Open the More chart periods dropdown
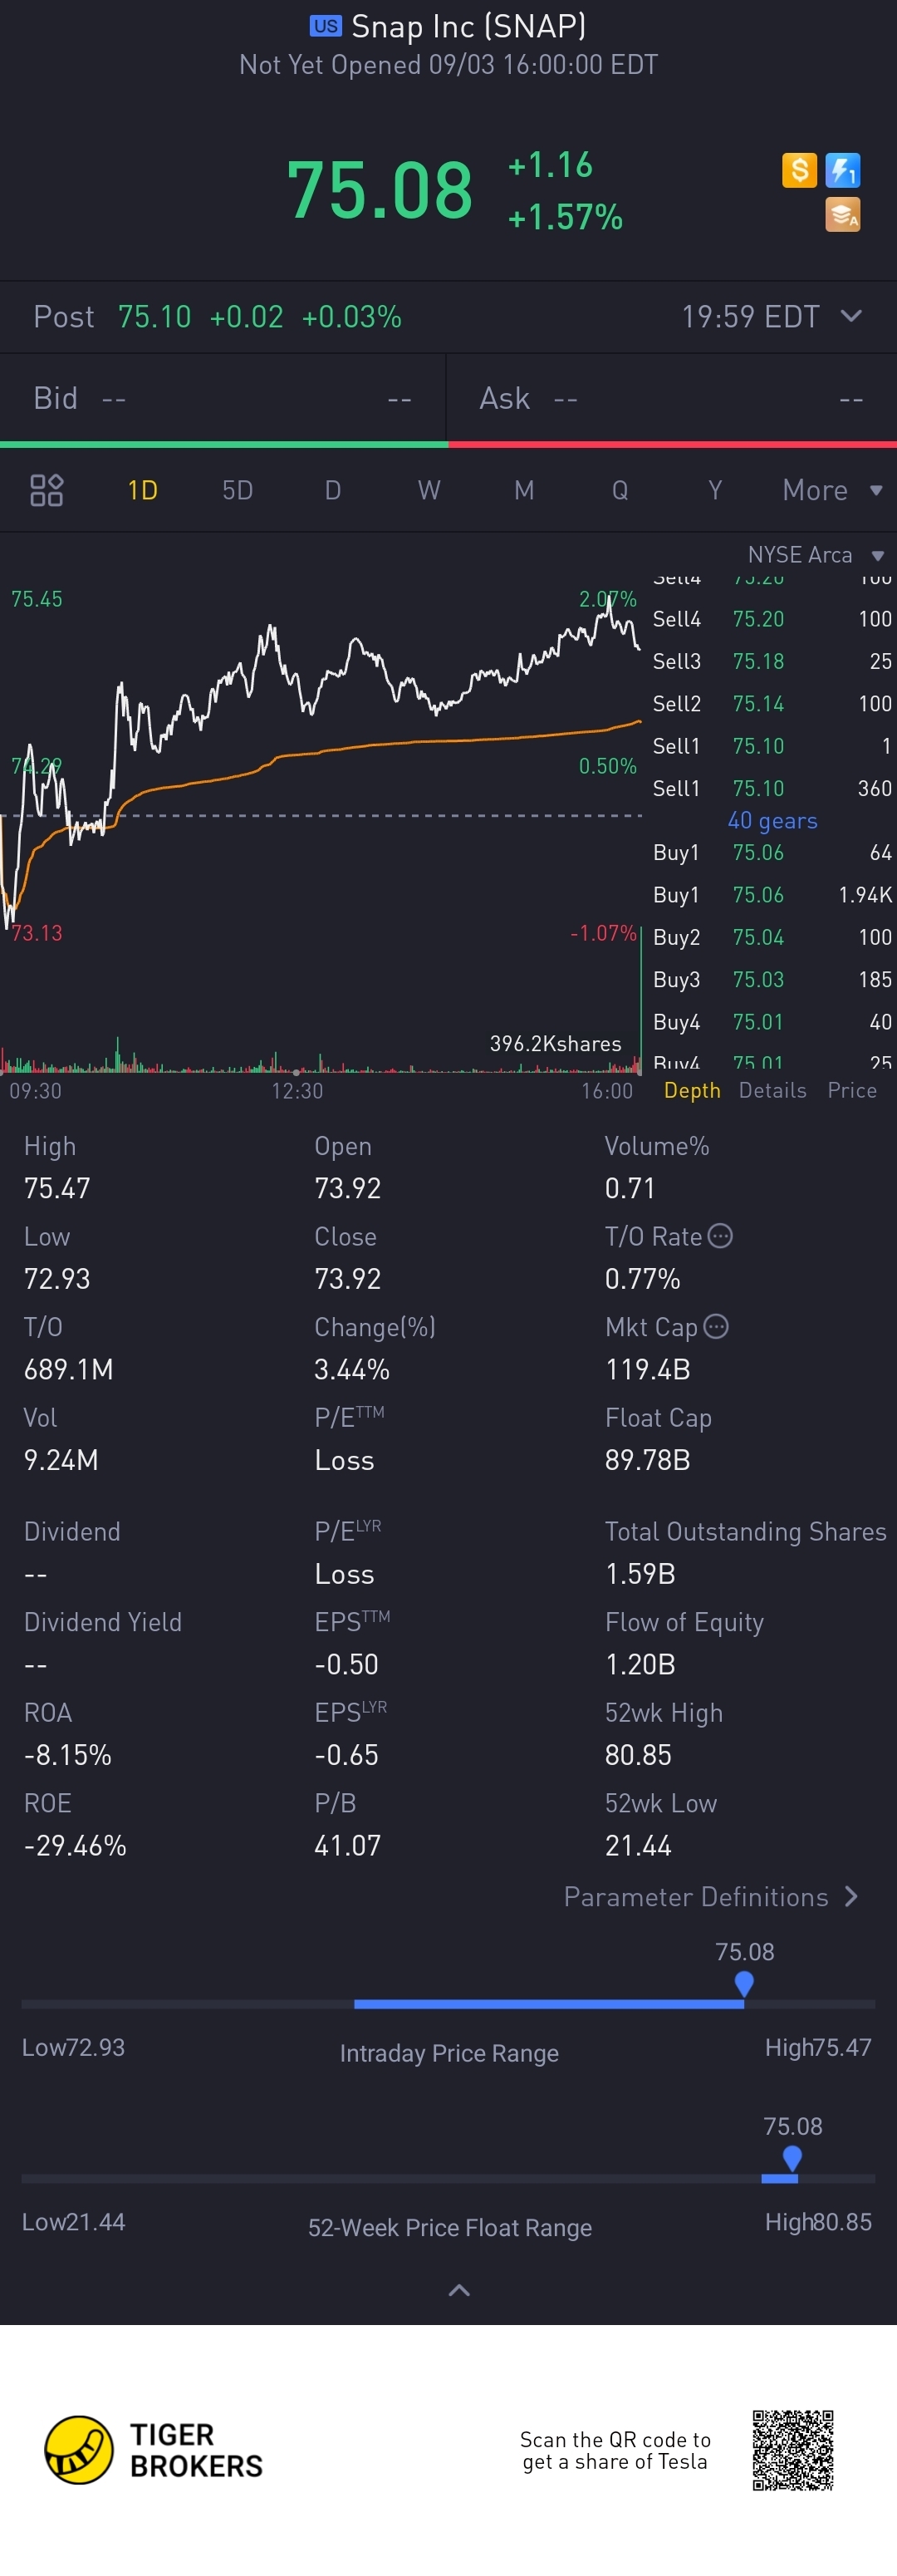This screenshot has width=897, height=2576. [x=831, y=490]
